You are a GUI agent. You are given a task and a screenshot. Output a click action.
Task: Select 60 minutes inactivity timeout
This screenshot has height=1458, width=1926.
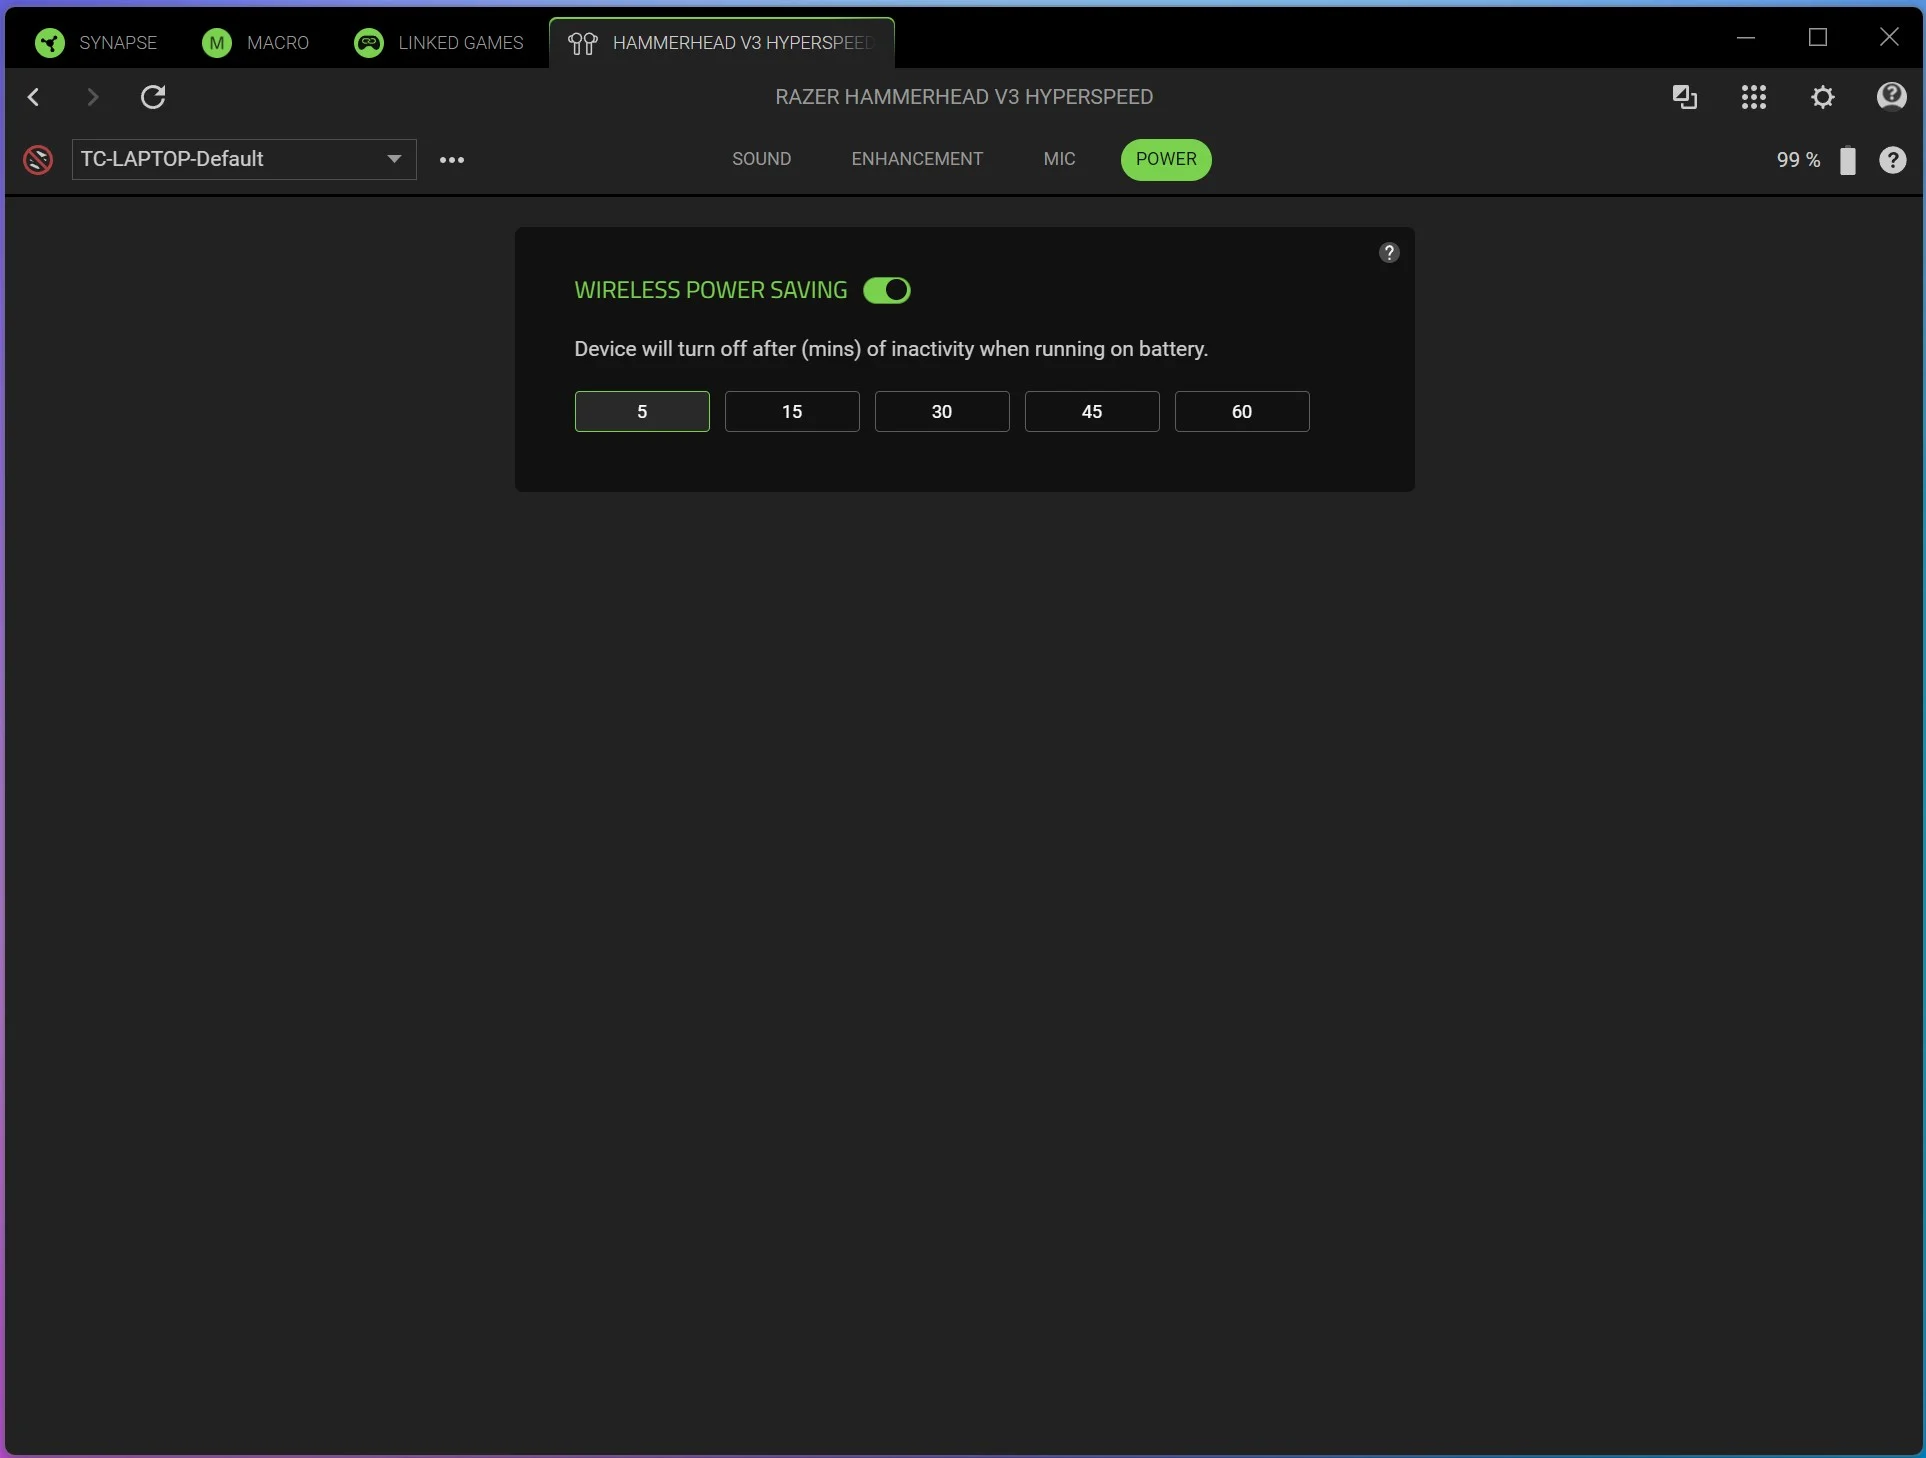[1242, 412]
